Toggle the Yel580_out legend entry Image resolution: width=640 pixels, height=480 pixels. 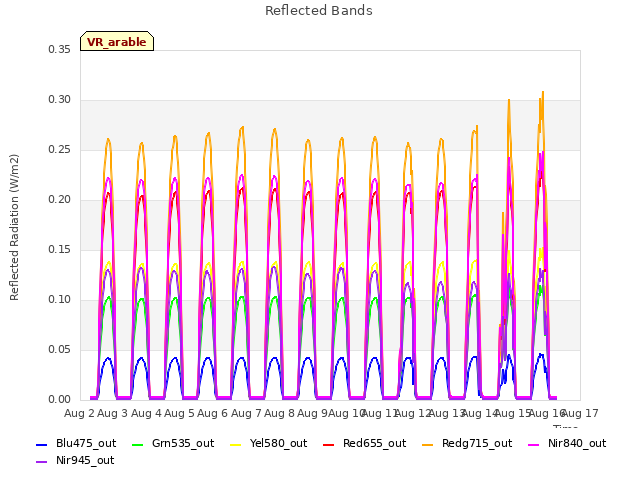point(269,443)
